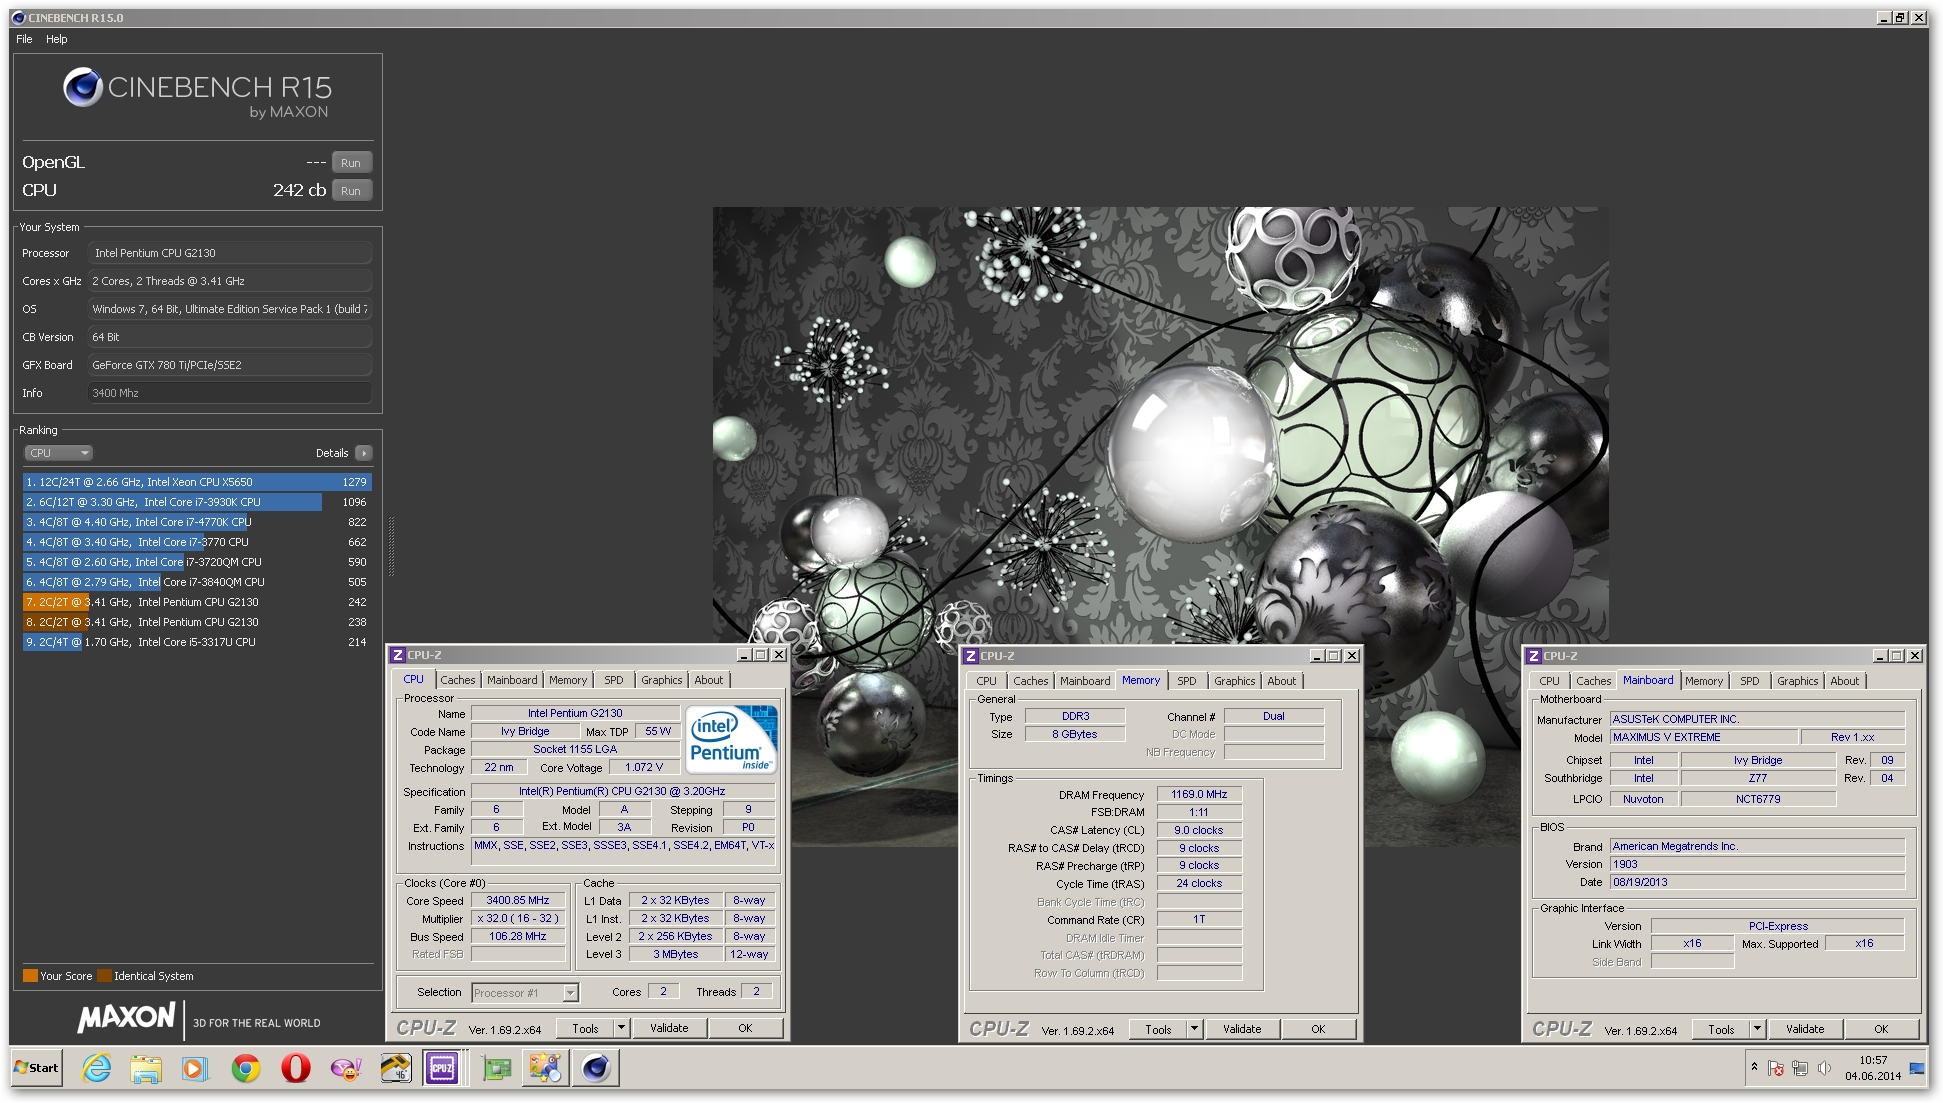
Task: Click the Cinebench title bar application icon
Action: pyautogui.click(x=18, y=18)
